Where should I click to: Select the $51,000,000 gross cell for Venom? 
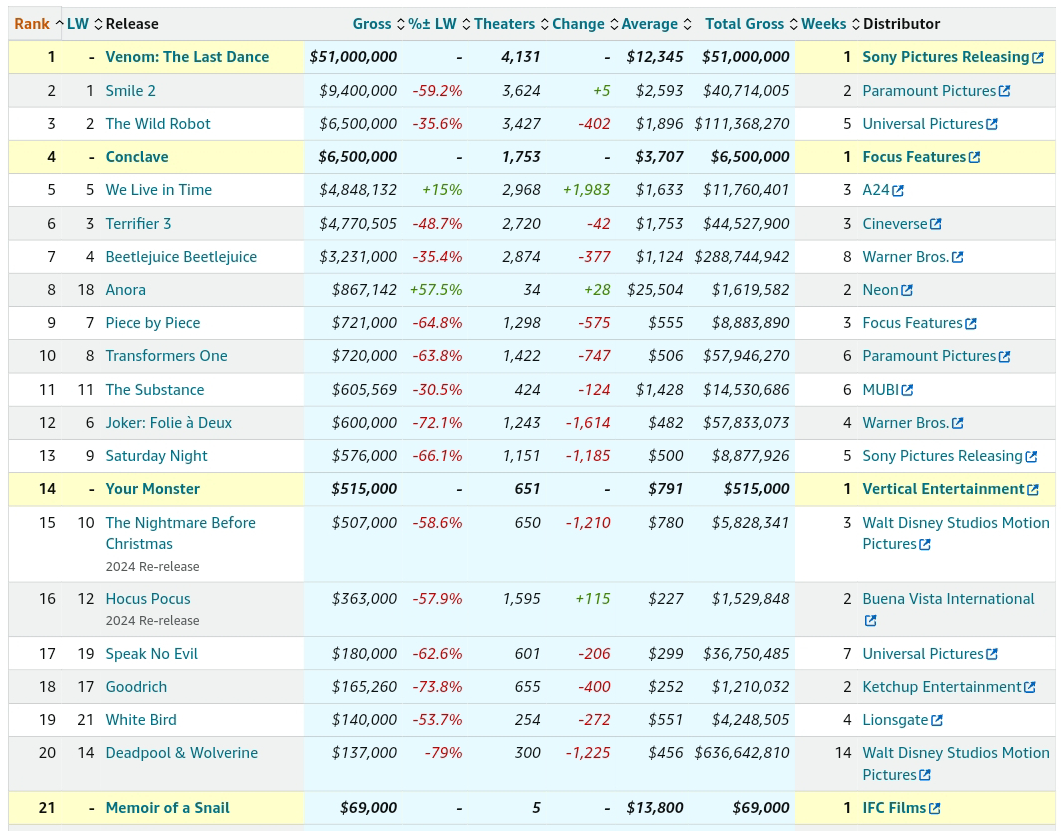tap(353, 57)
